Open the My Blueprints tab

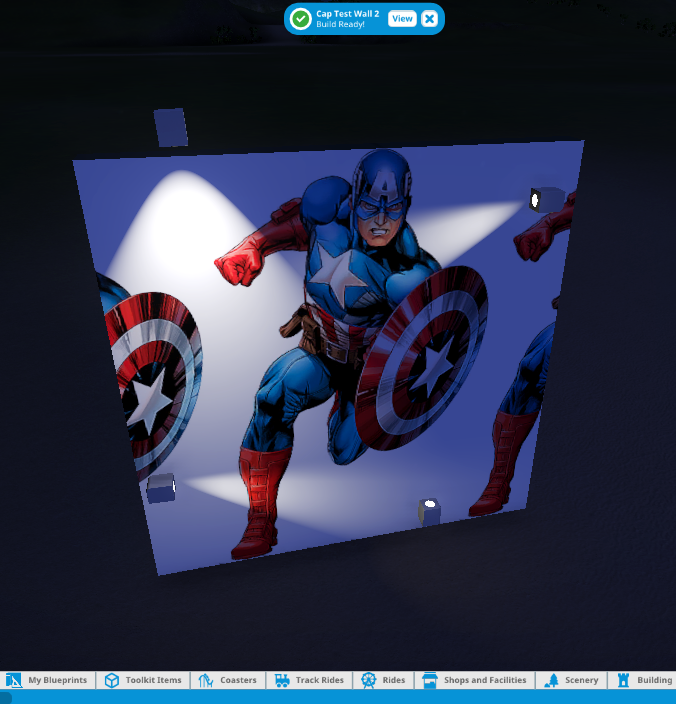coord(48,680)
